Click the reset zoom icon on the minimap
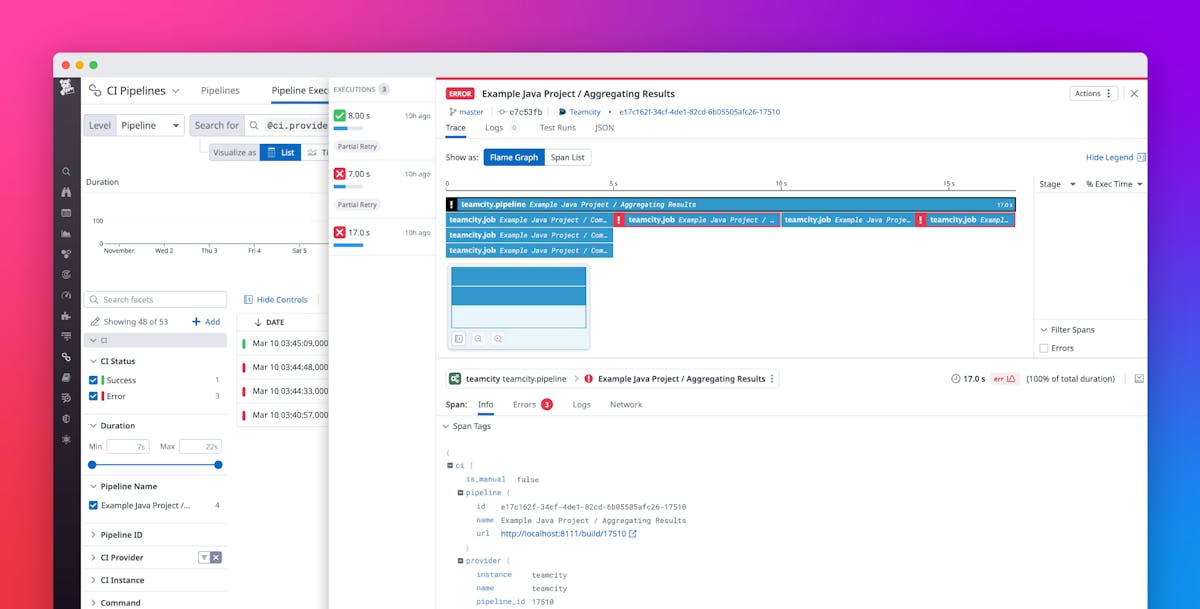 (459, 339)
